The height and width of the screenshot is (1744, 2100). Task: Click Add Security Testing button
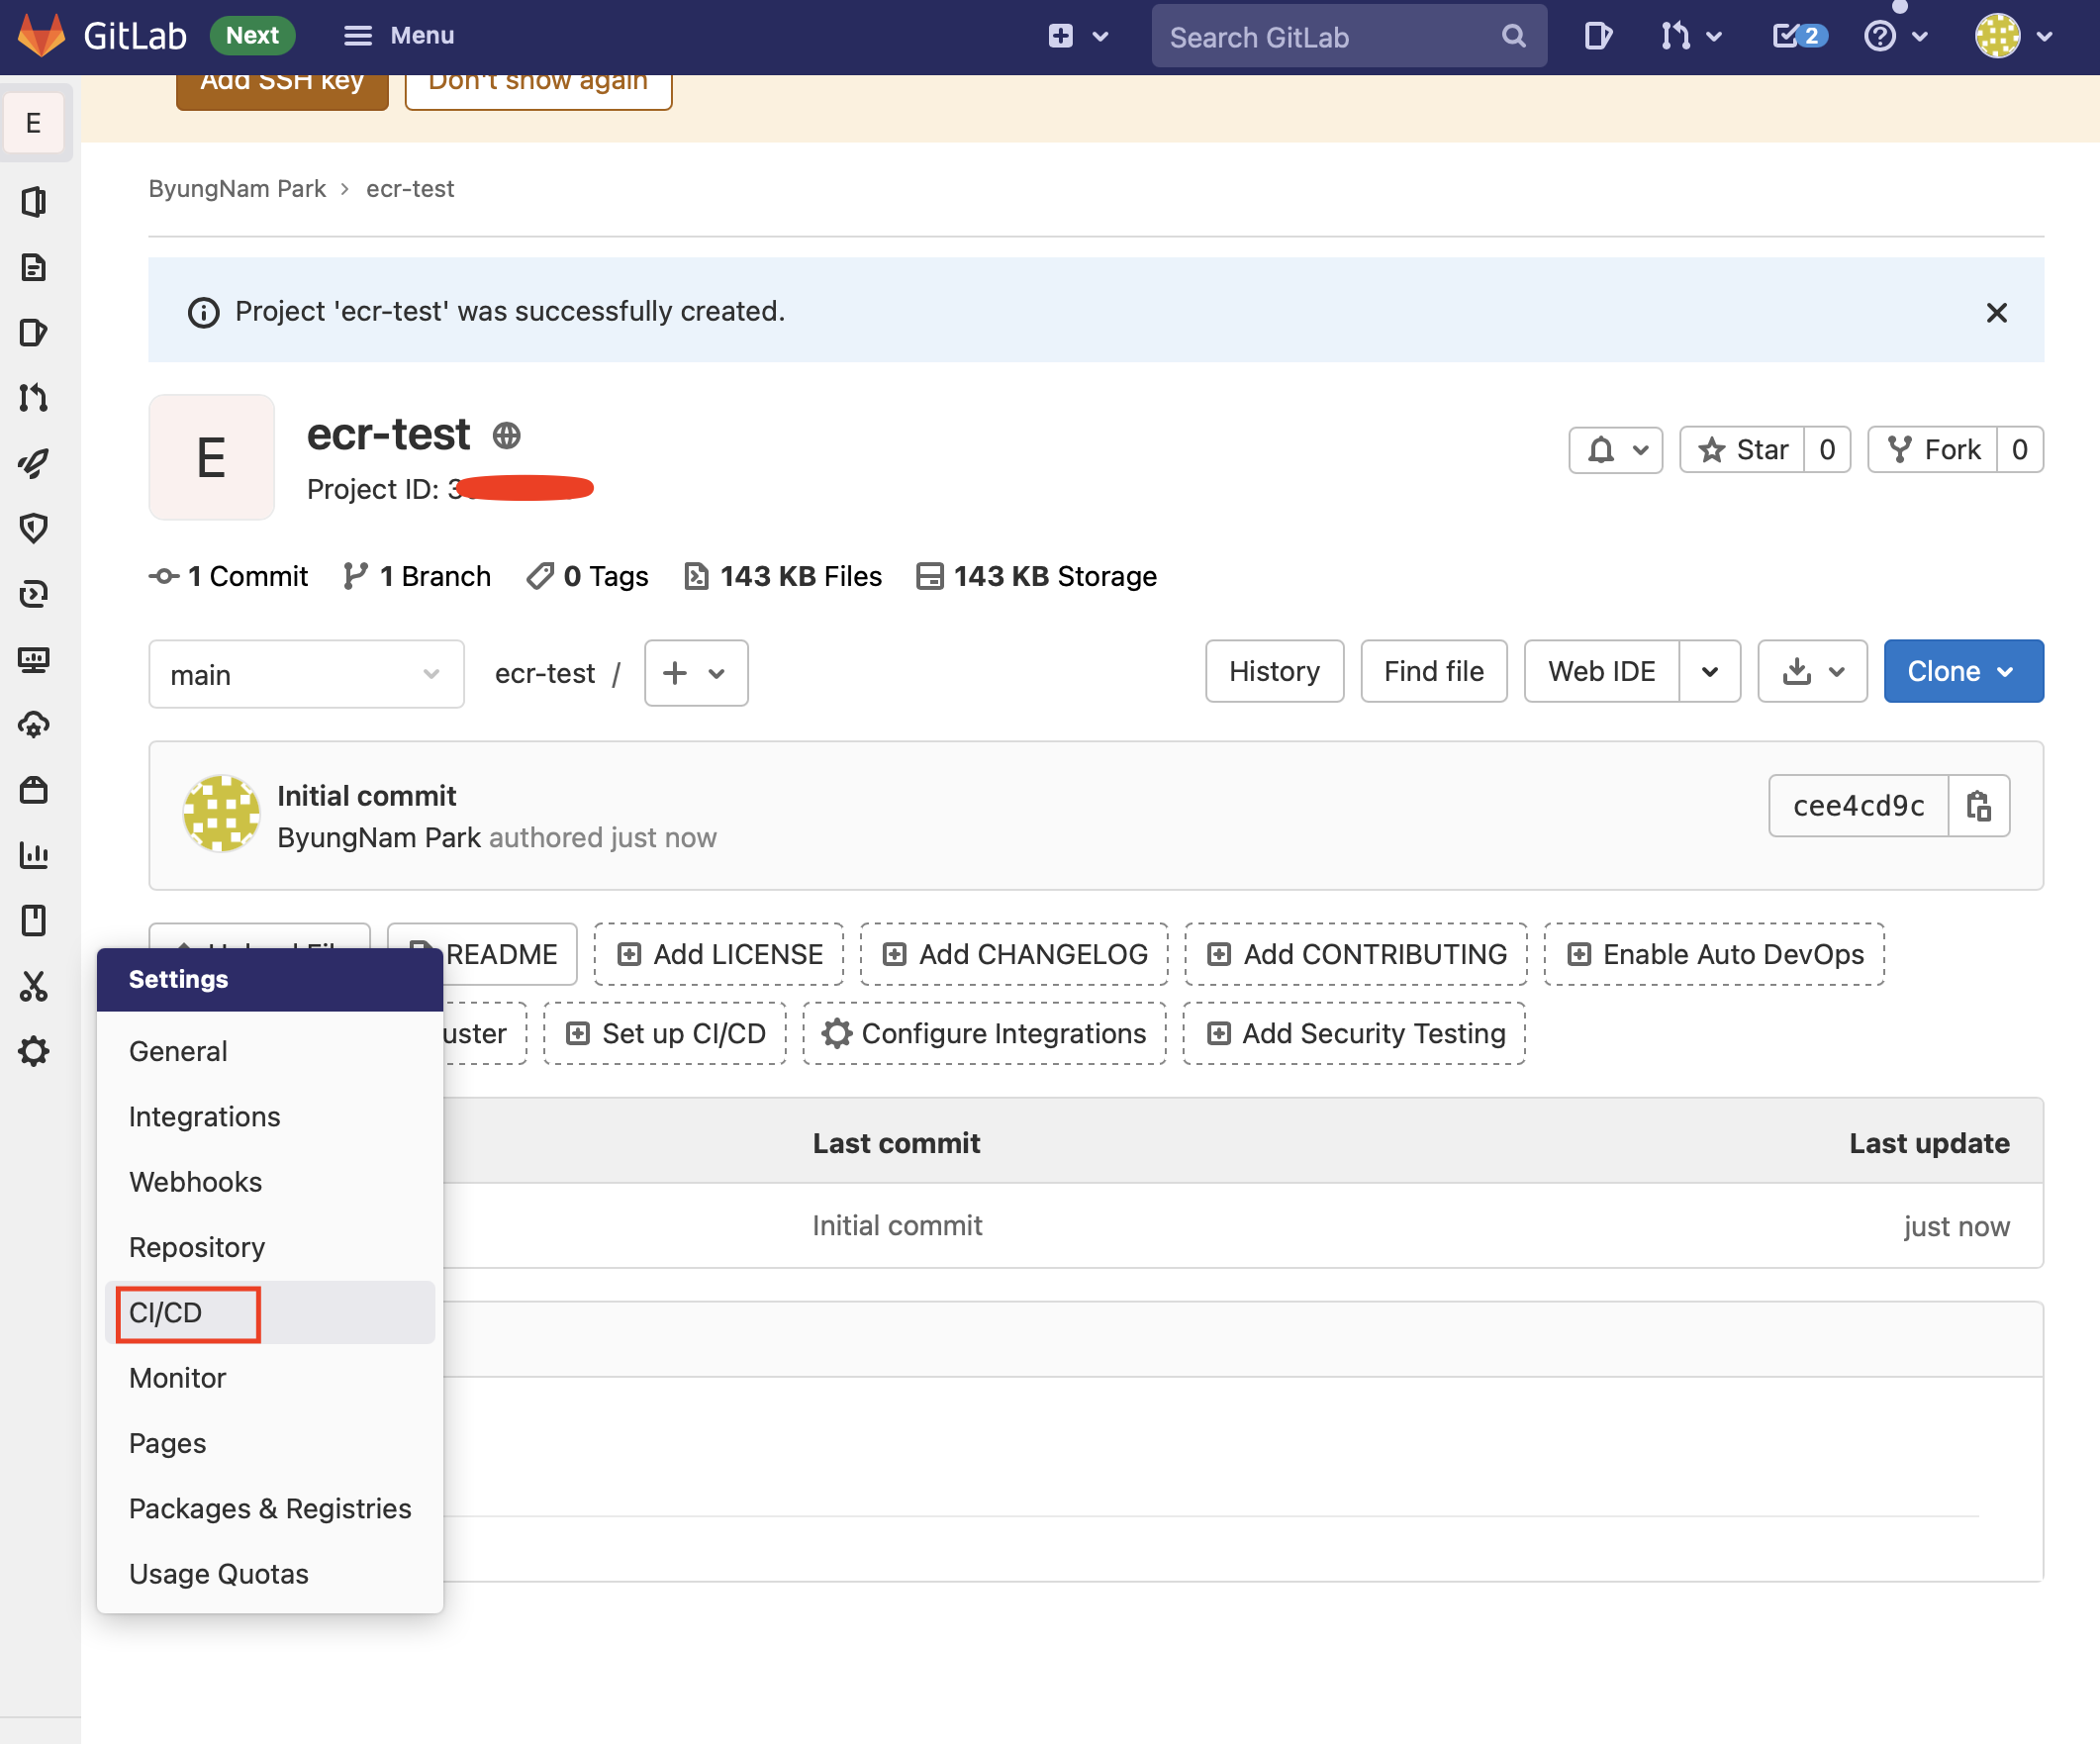click(x=1354, y=1033)
